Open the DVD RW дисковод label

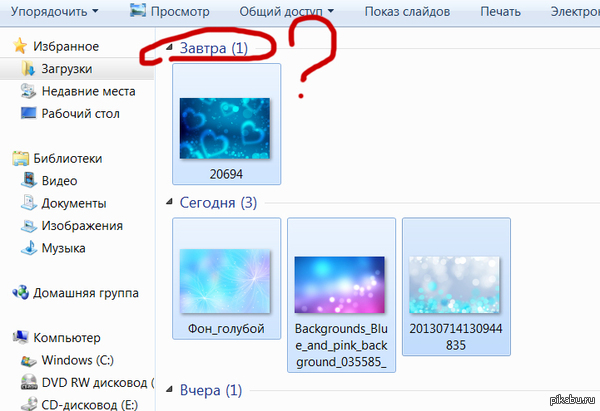point(98,382)
